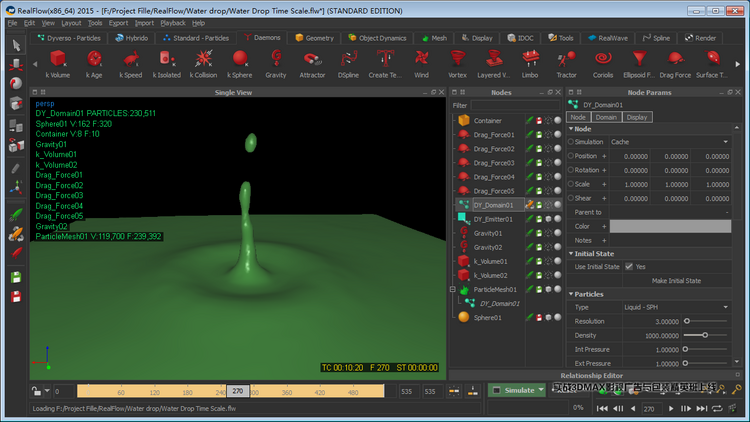Open the timeline lock dropdown arrow
The image size is (750, 422).
pyautogui.click(x=47, y=391)
